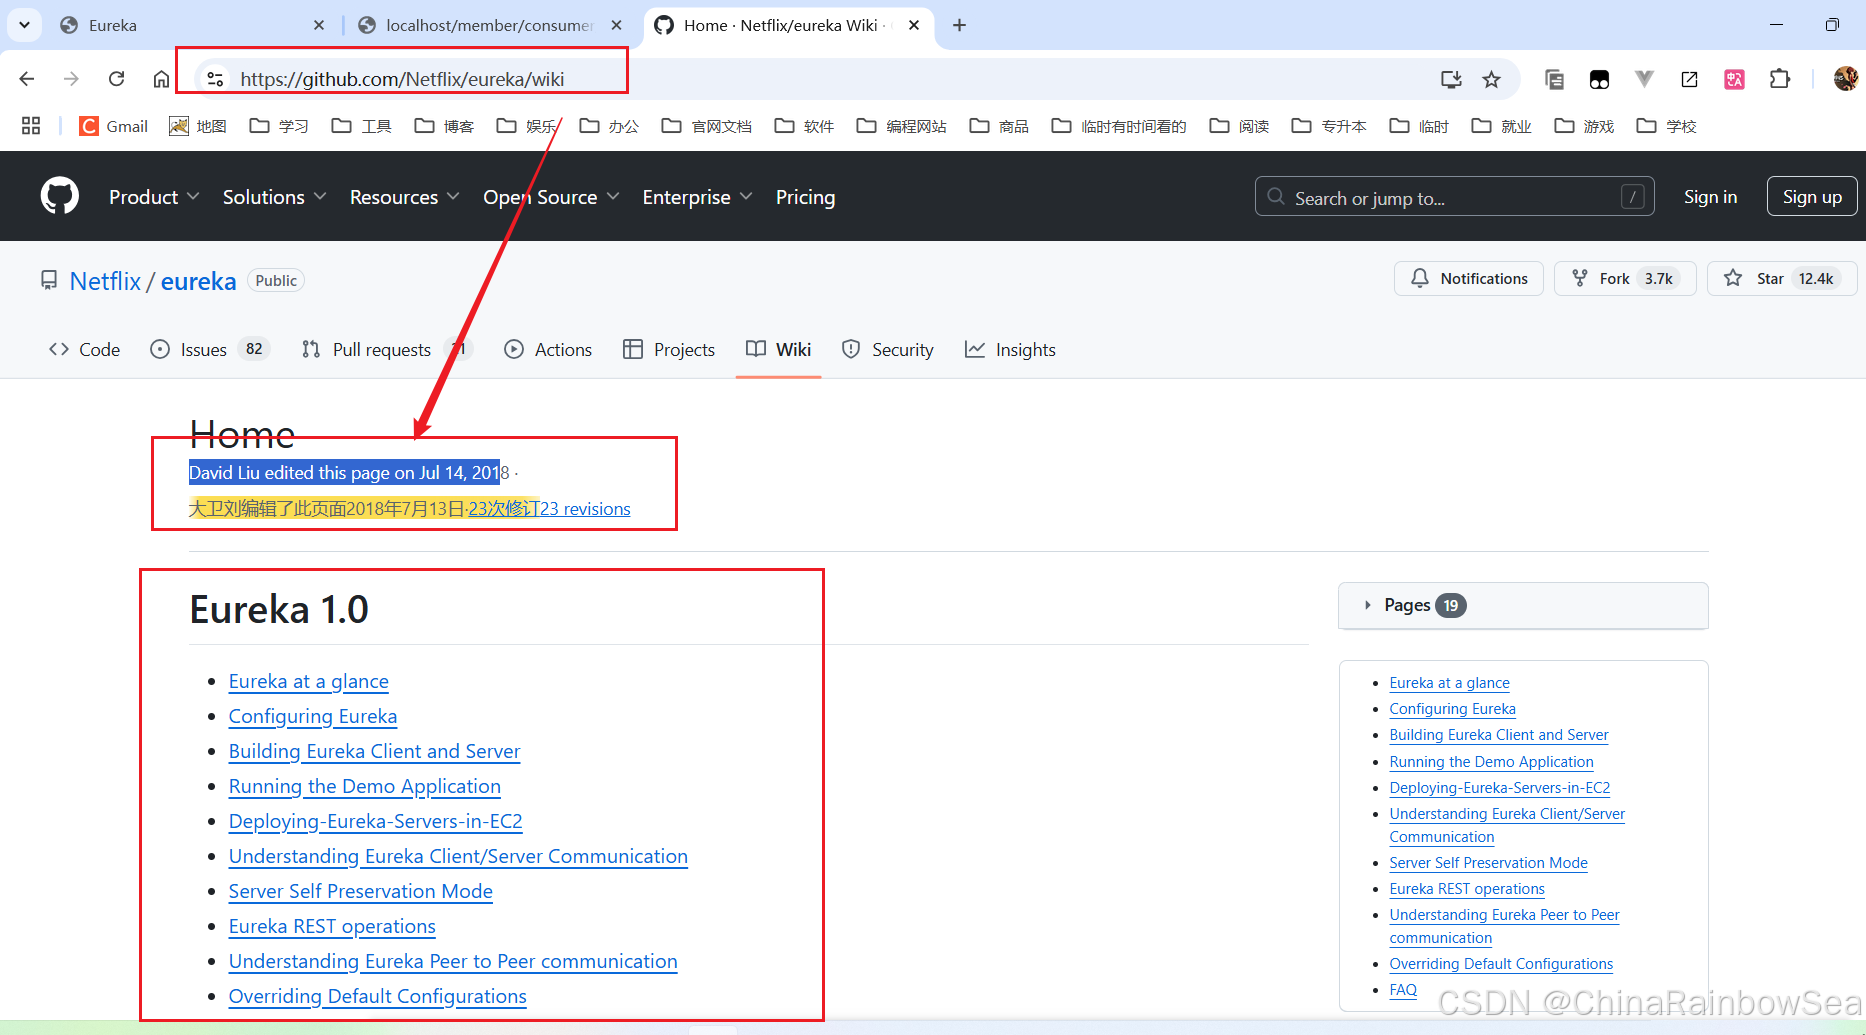Expand the Product menu
Viewport: 1866px width, 1035px height.
point(154,197)
